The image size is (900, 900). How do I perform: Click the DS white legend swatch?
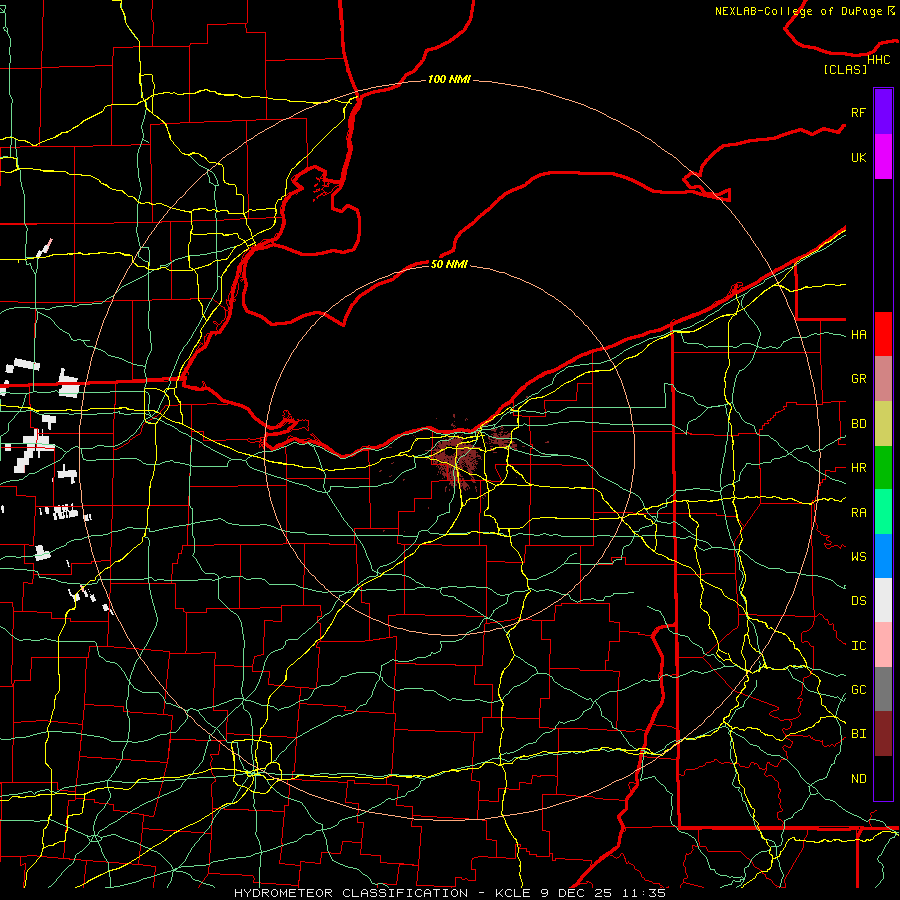click(x=883, y=600)
